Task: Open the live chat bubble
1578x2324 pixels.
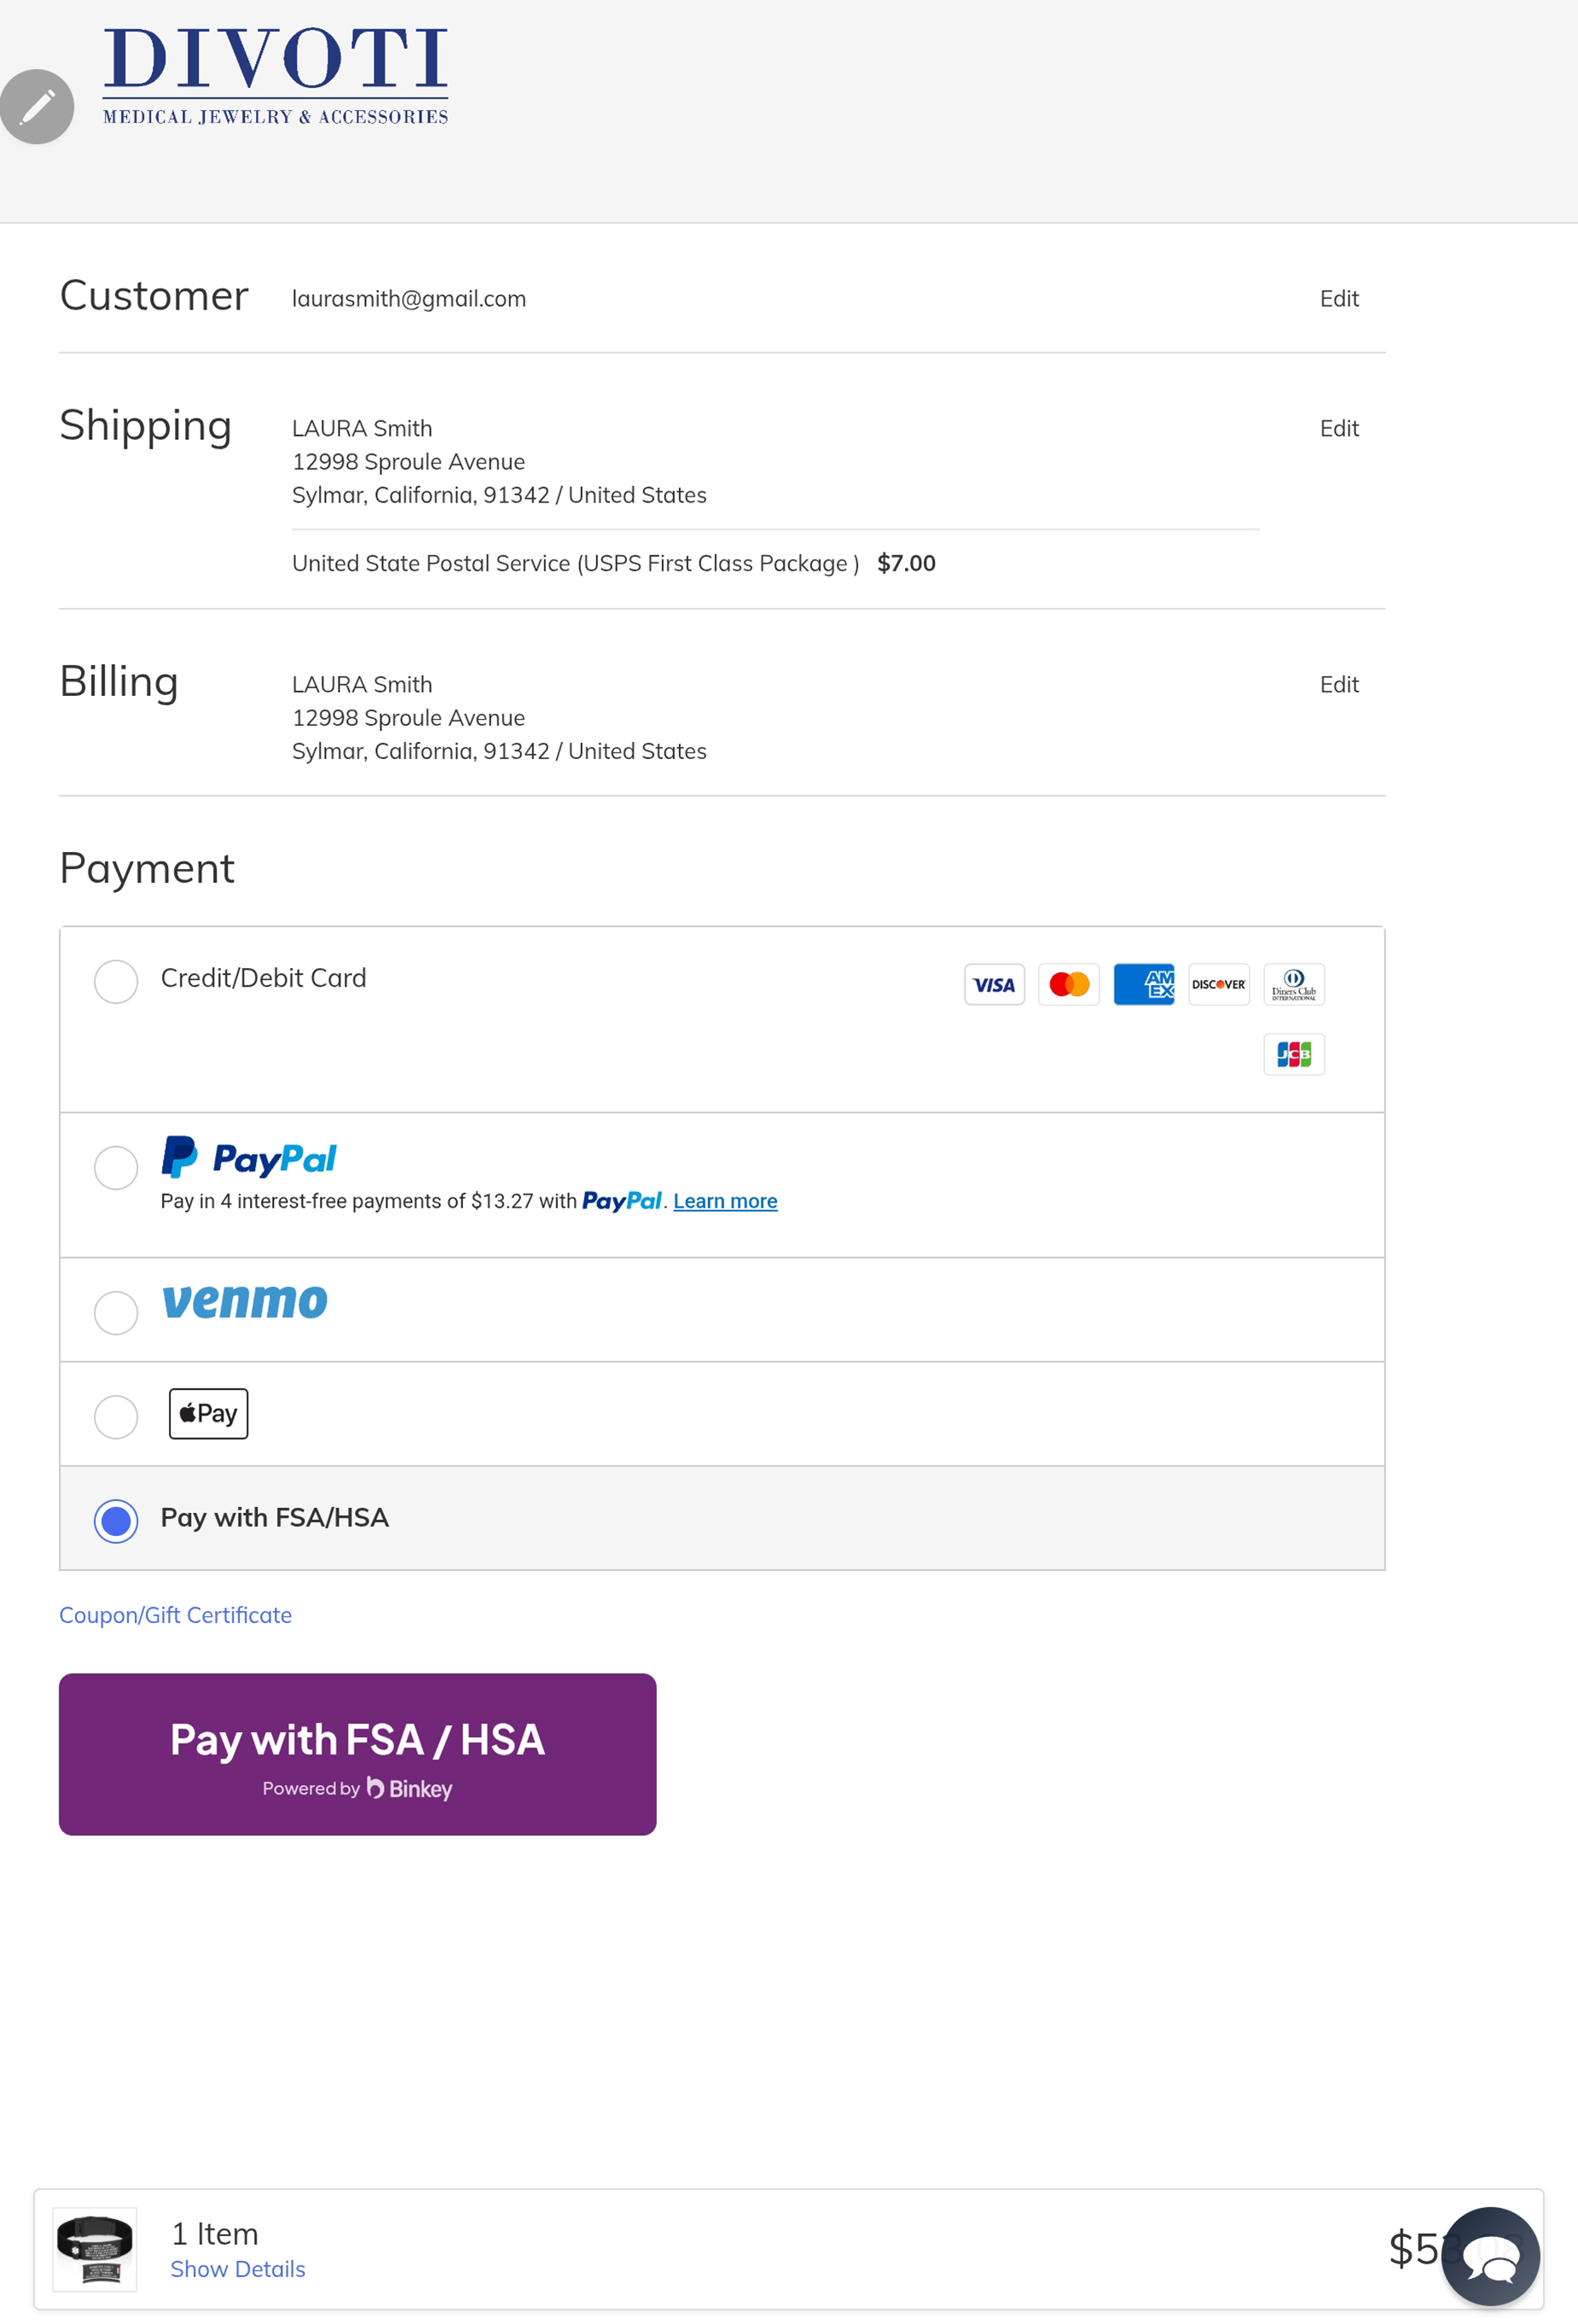Action: [1489, 2255]
